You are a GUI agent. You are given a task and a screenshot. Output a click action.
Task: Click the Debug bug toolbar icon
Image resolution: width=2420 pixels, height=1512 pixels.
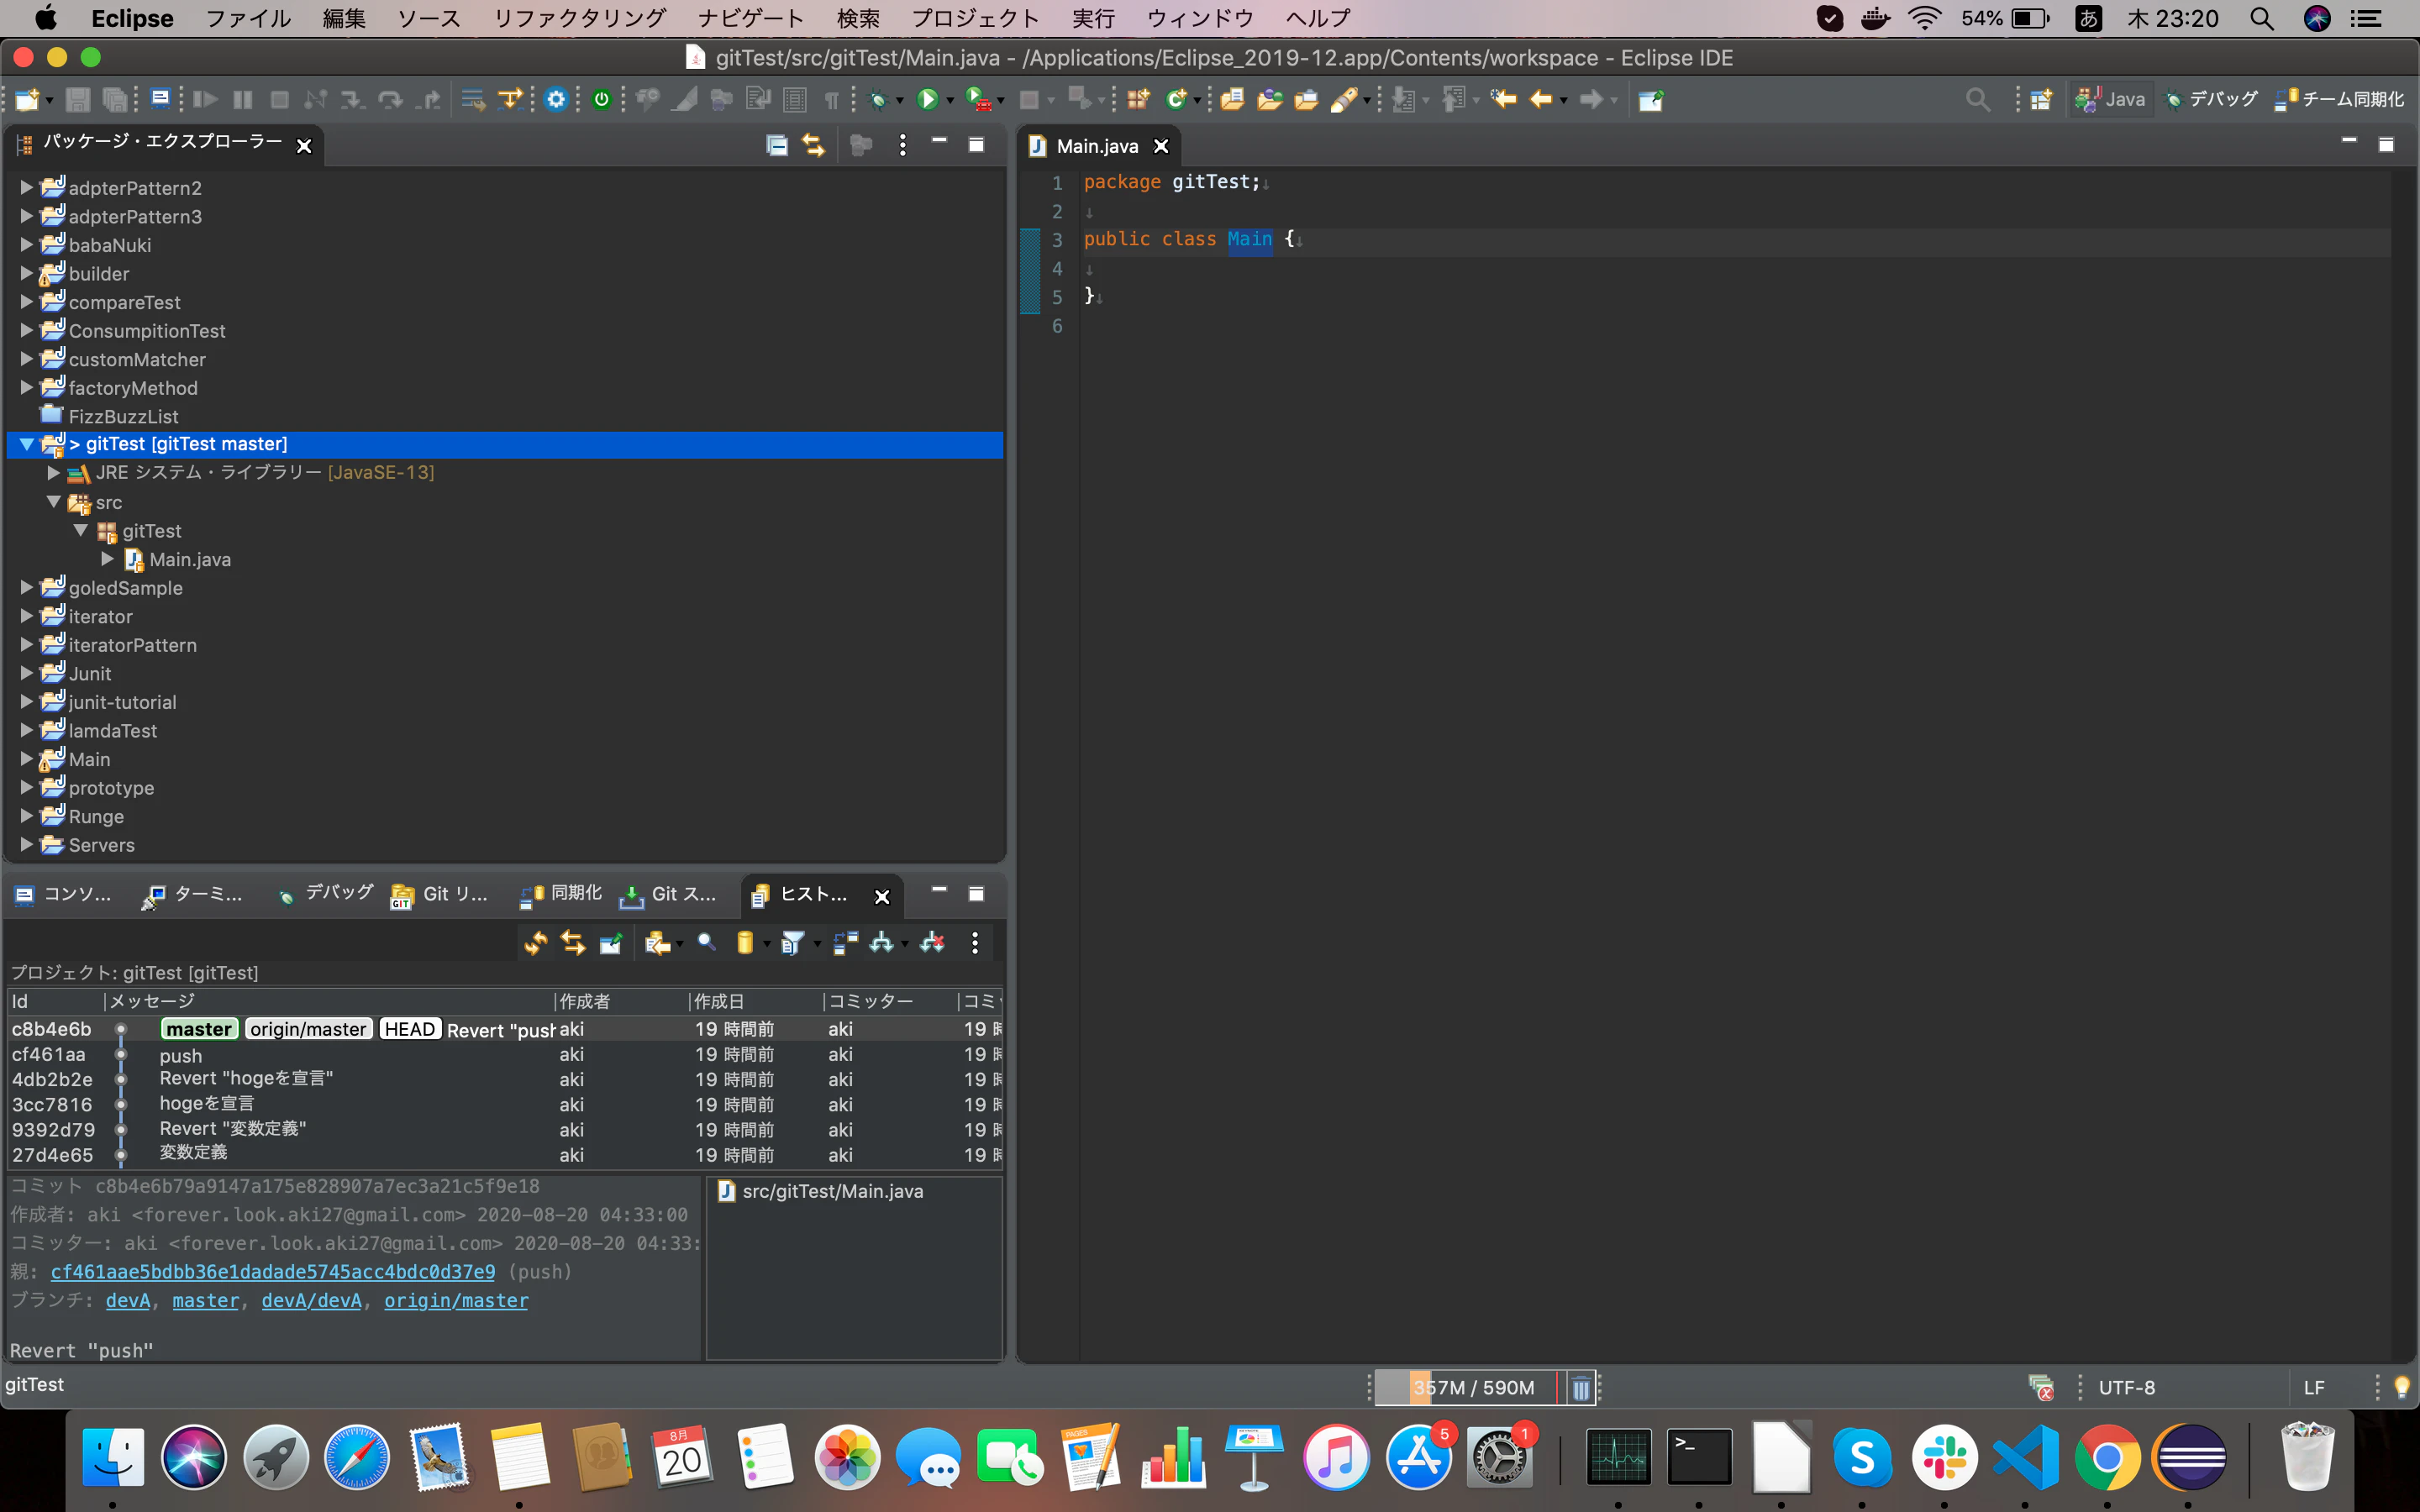click(x=879, y=99)
